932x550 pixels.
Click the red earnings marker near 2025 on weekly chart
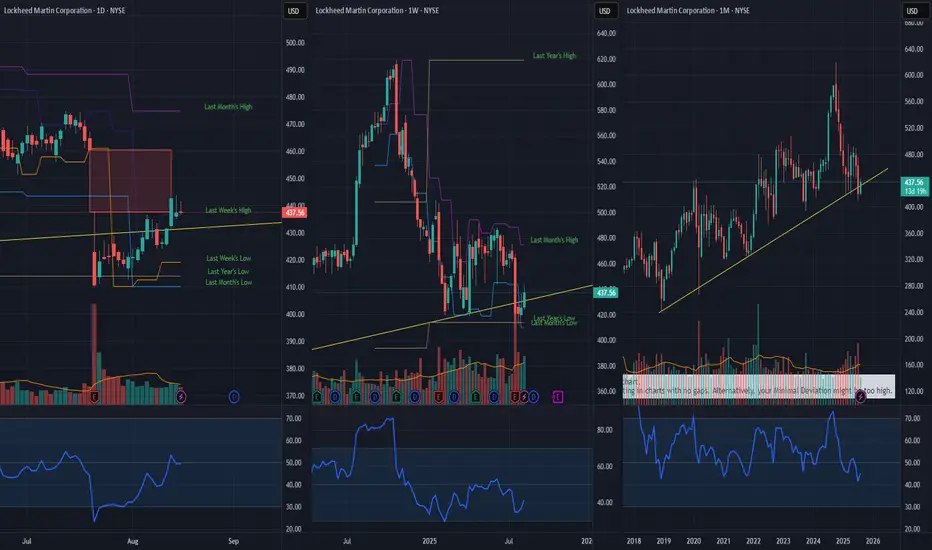pyautogui.click(x=439, y=397)
